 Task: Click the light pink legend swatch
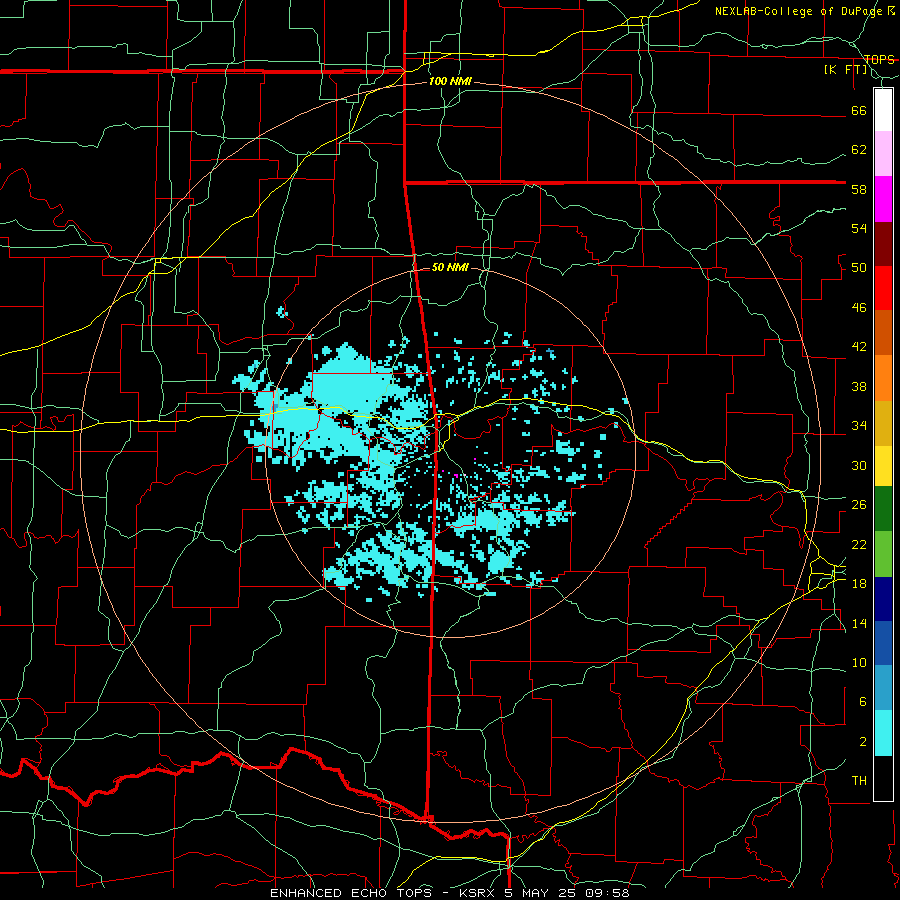click(x=883, y=154)
